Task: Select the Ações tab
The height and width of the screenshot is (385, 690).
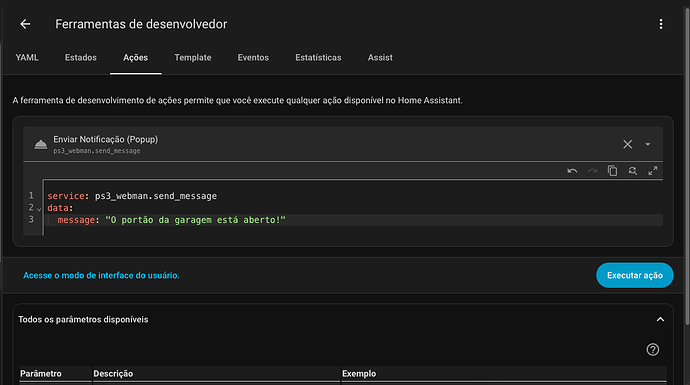Action: pyautogui.click(x=136, y=58)
